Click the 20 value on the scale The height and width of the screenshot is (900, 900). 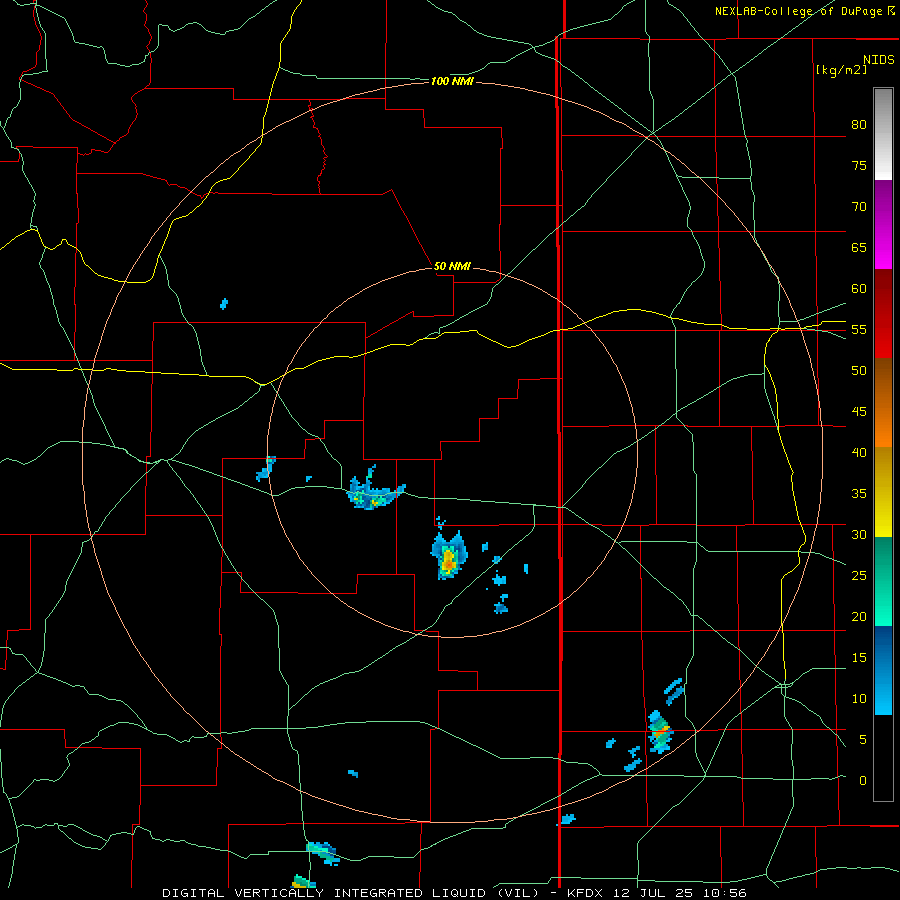pyautogui.click(x=859, y=617)
